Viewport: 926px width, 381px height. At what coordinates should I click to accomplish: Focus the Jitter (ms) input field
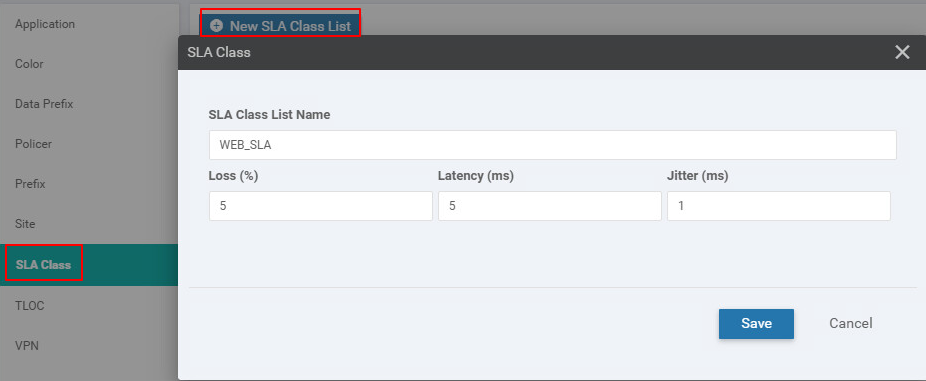tap(779, 206)
